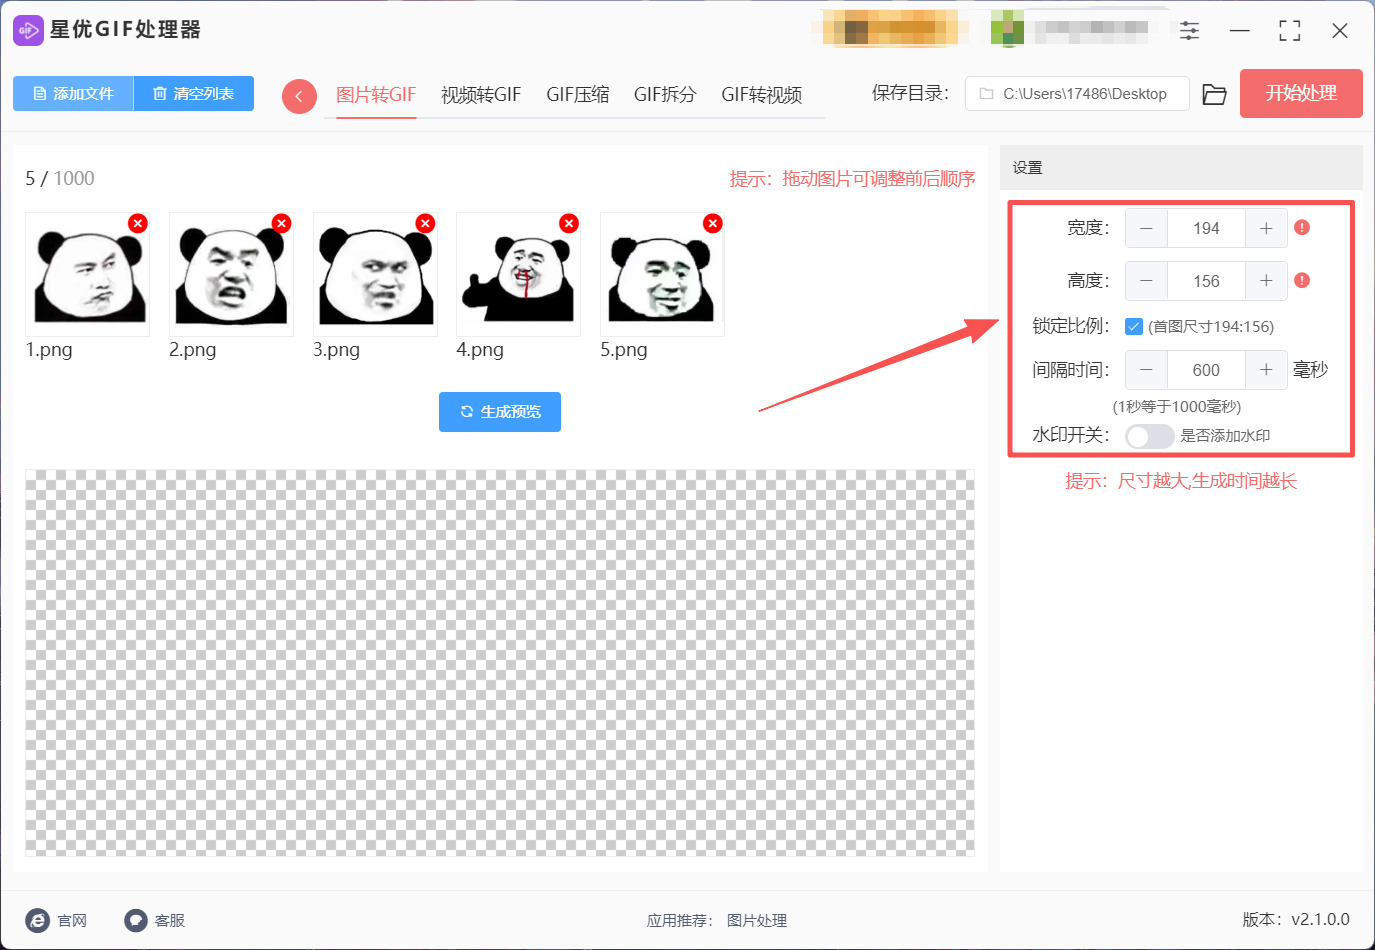Increase width with plus button
Image resolution: width=1375 pixels, height=950 pixels.
click(x=1266, y=228)
